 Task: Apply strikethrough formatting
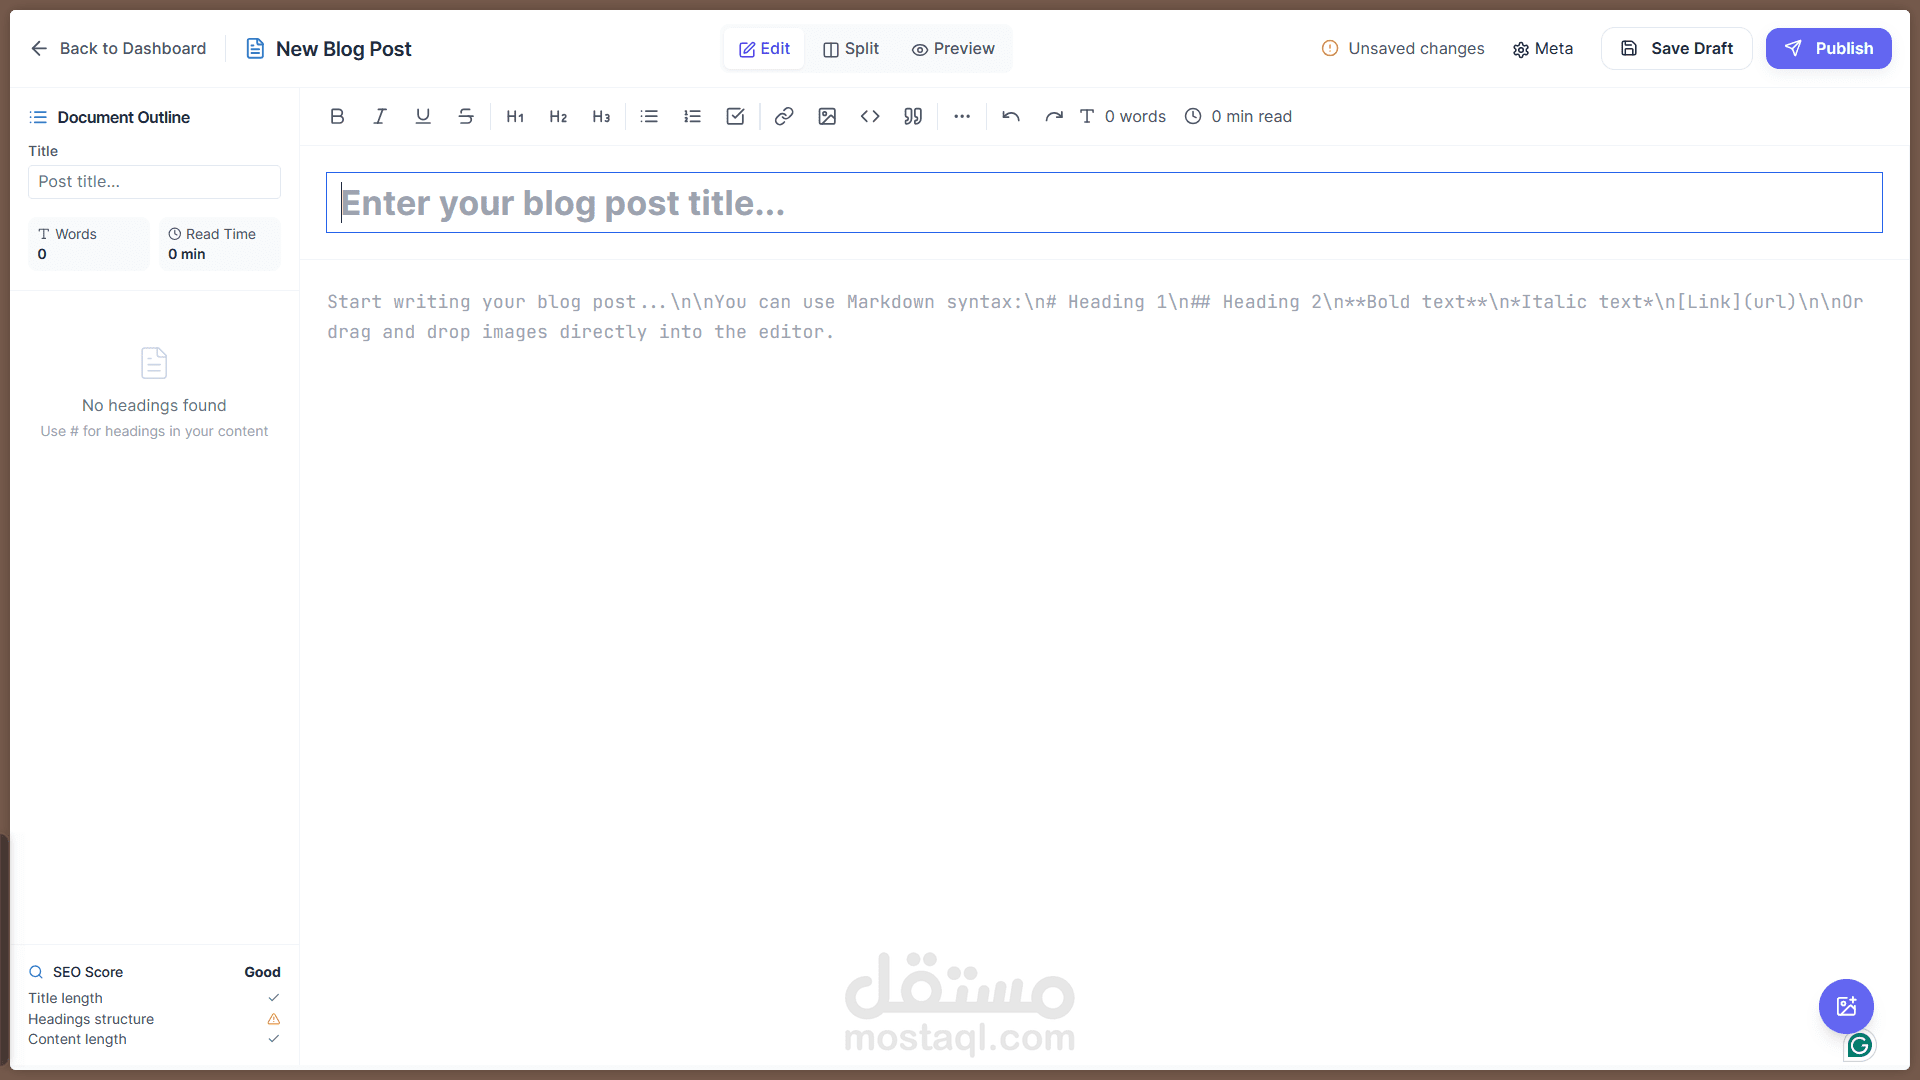click(x=466, y=117)
